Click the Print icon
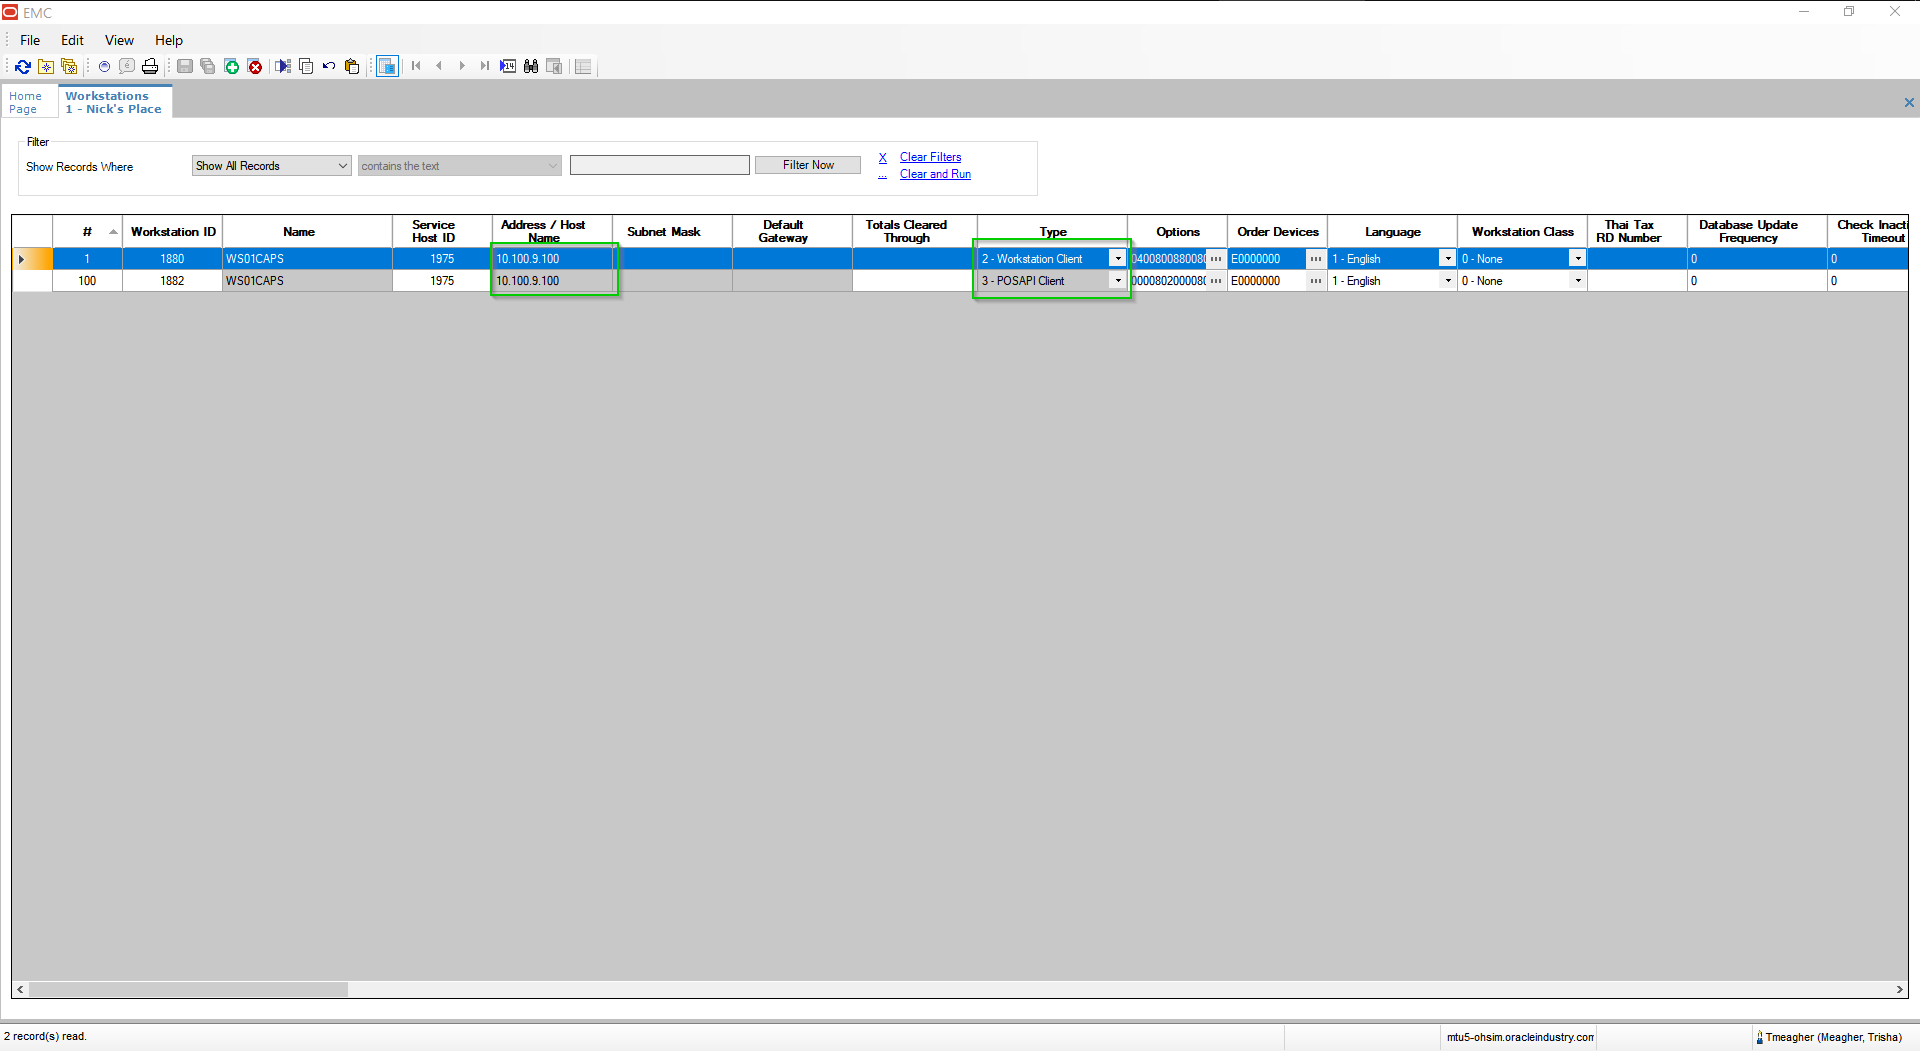Screen dimensions: 1920x1051 (150, 66)
